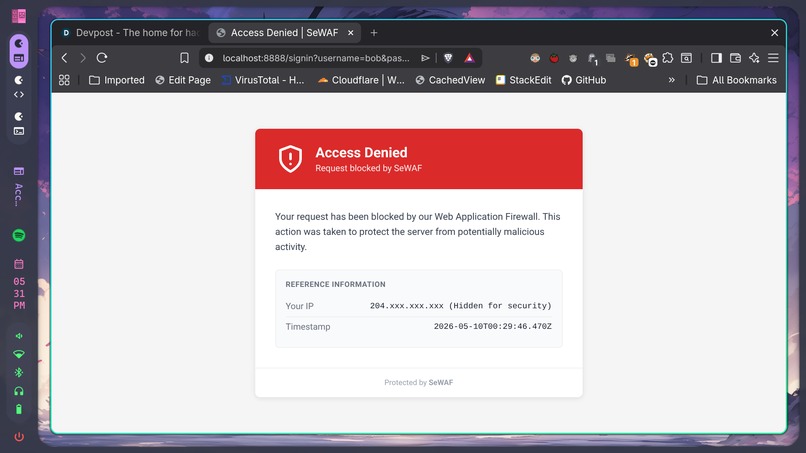Open the apps grid in bookmarks bar

pyautogui.click(x=64, y=80)
